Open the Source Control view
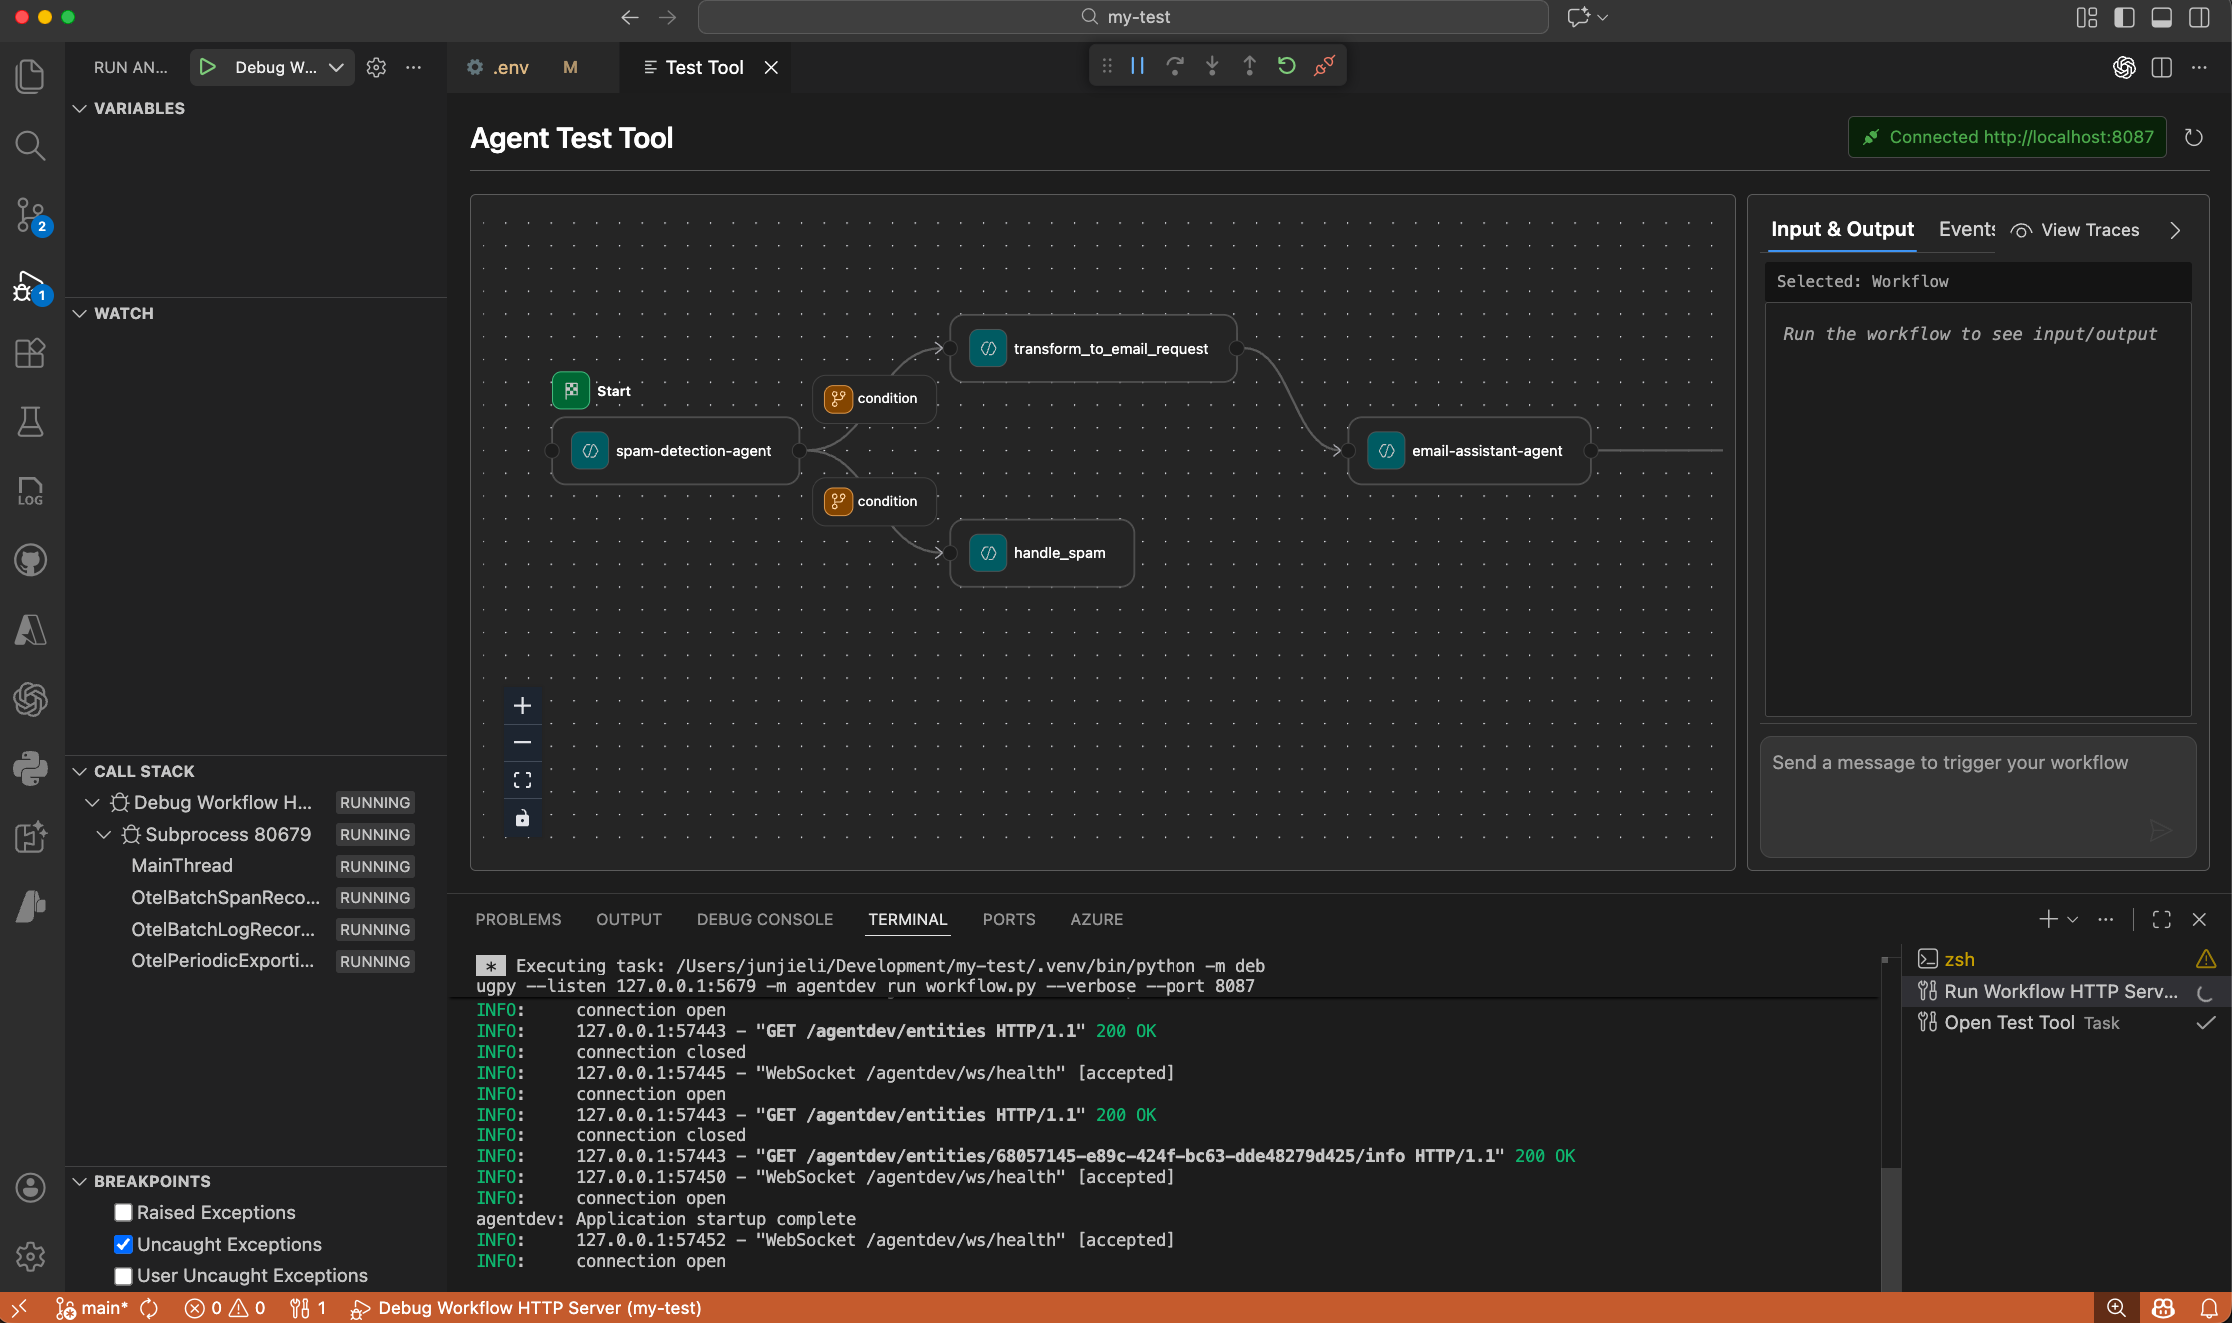Viewport: 2232px width, 1323px height. click(30, 216)
